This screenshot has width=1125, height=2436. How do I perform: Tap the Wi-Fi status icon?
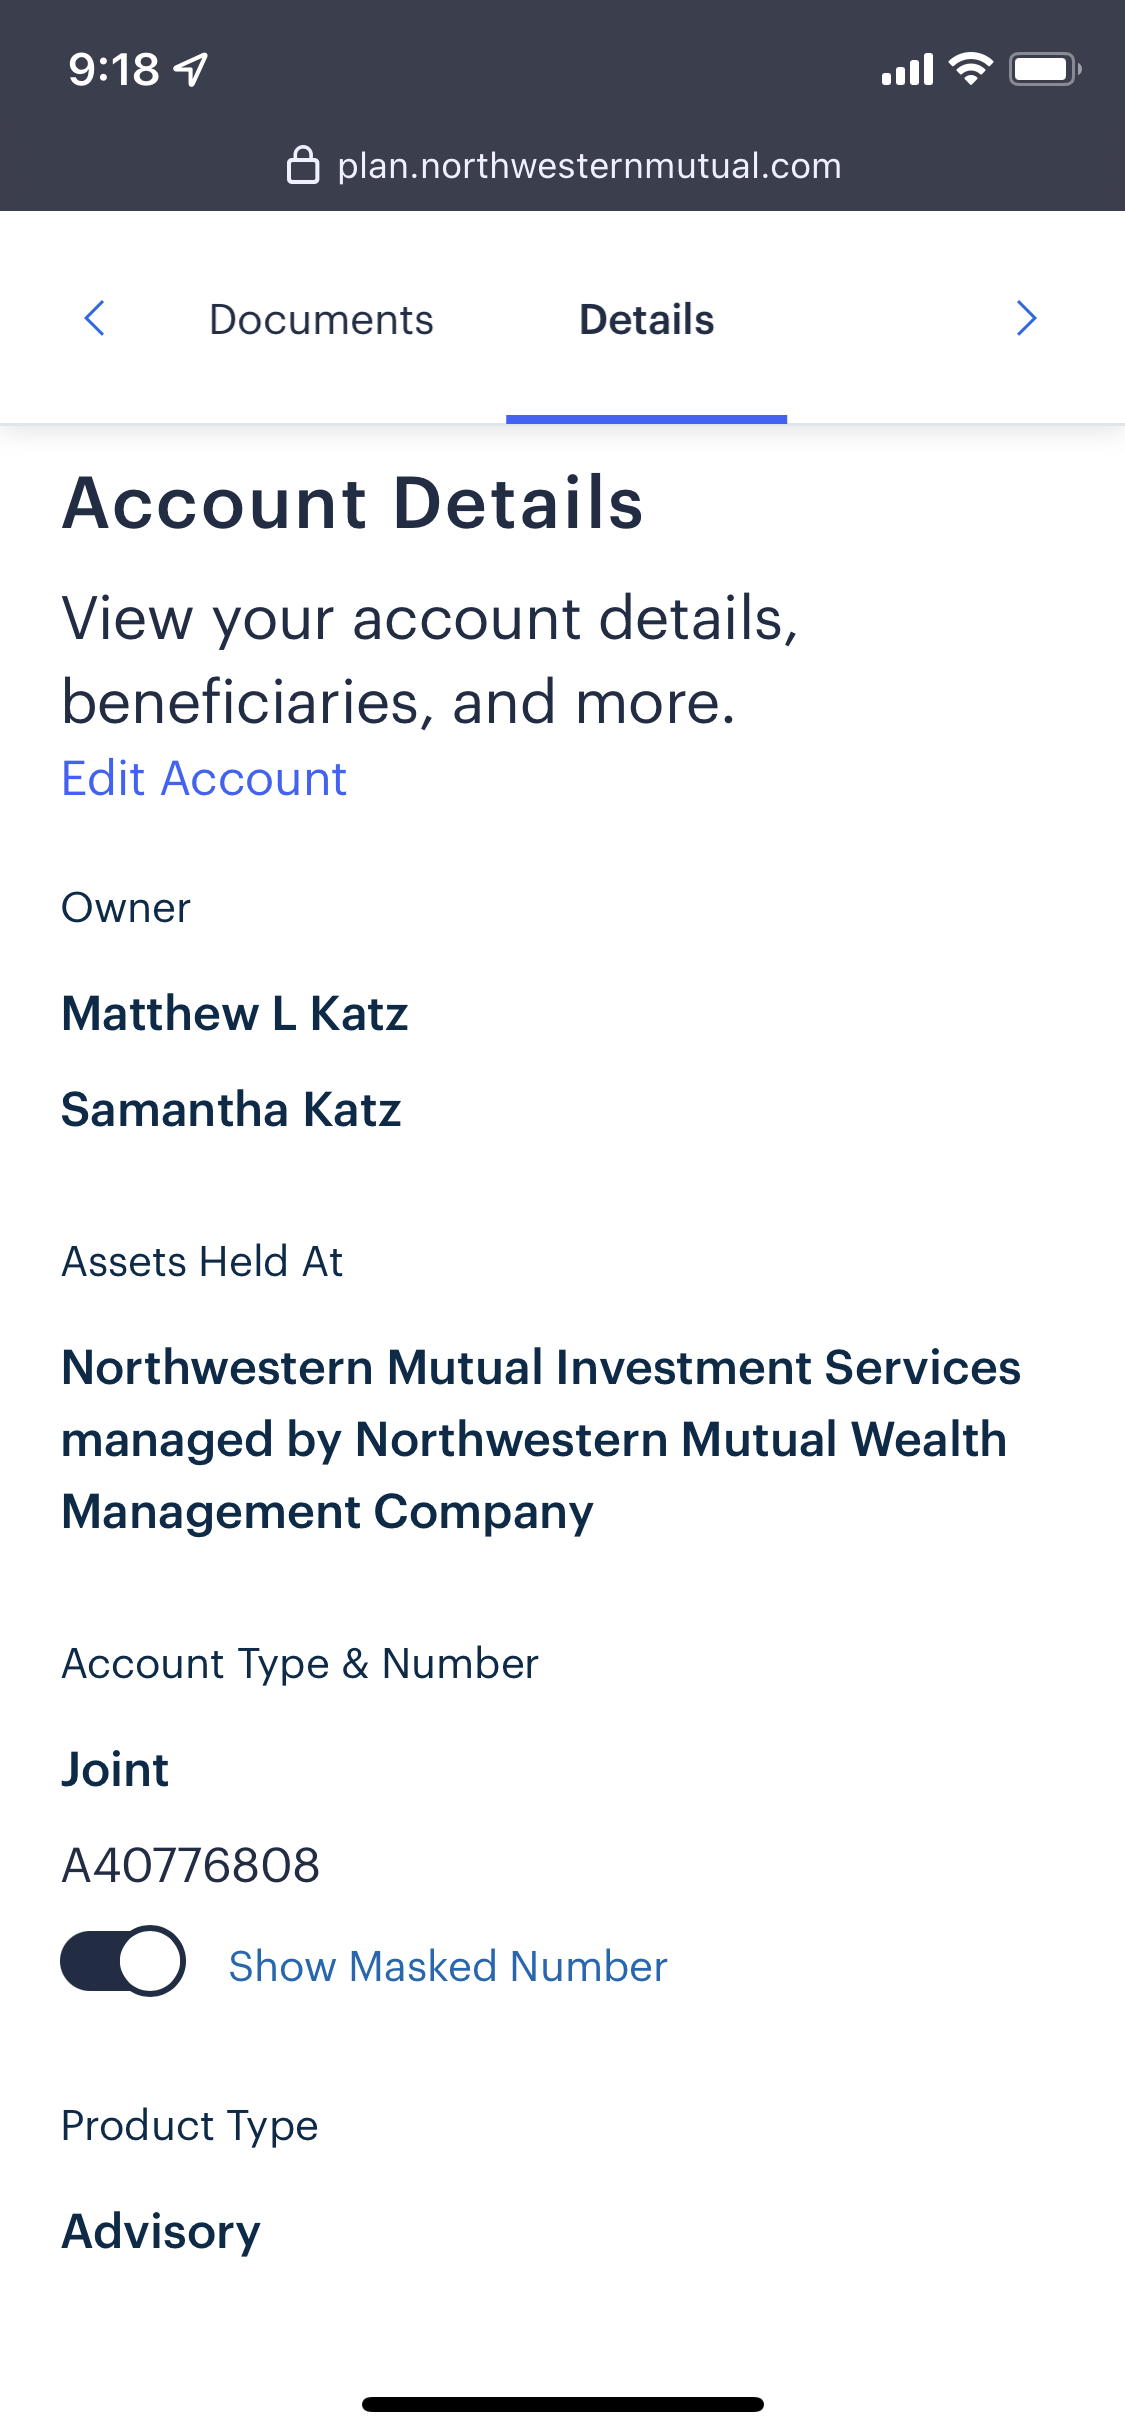pos(970,69)
